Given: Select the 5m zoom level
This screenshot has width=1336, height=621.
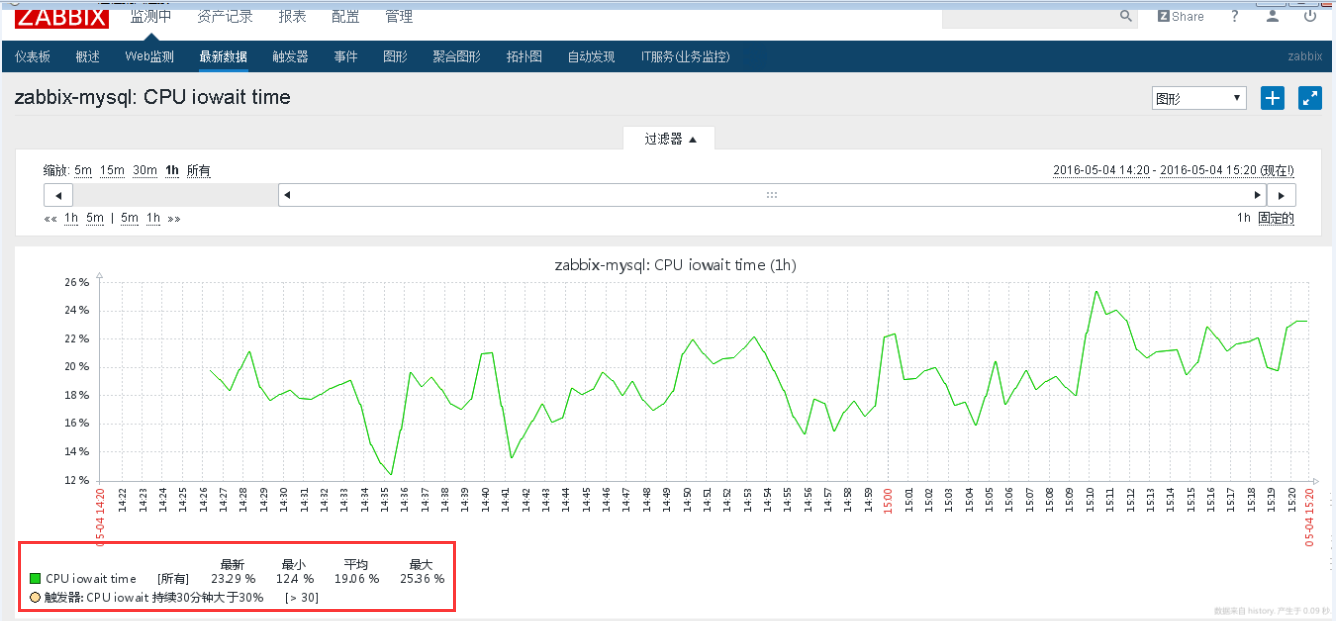Looking at the screenshot, I should 83,170.
